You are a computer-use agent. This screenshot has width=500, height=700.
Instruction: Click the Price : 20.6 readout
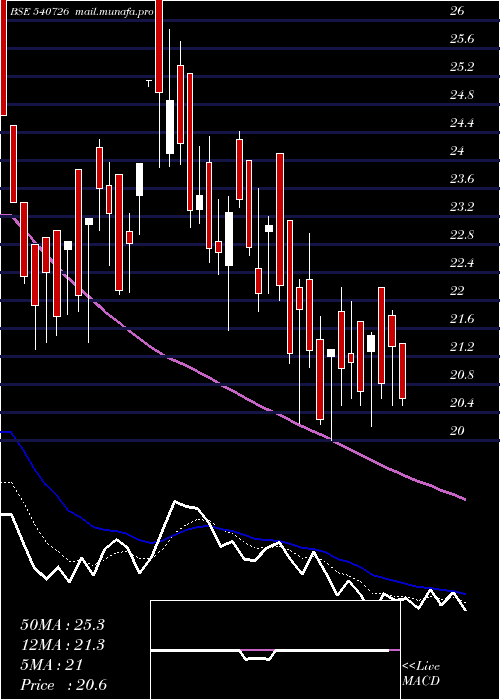click(x=64, y=685)
